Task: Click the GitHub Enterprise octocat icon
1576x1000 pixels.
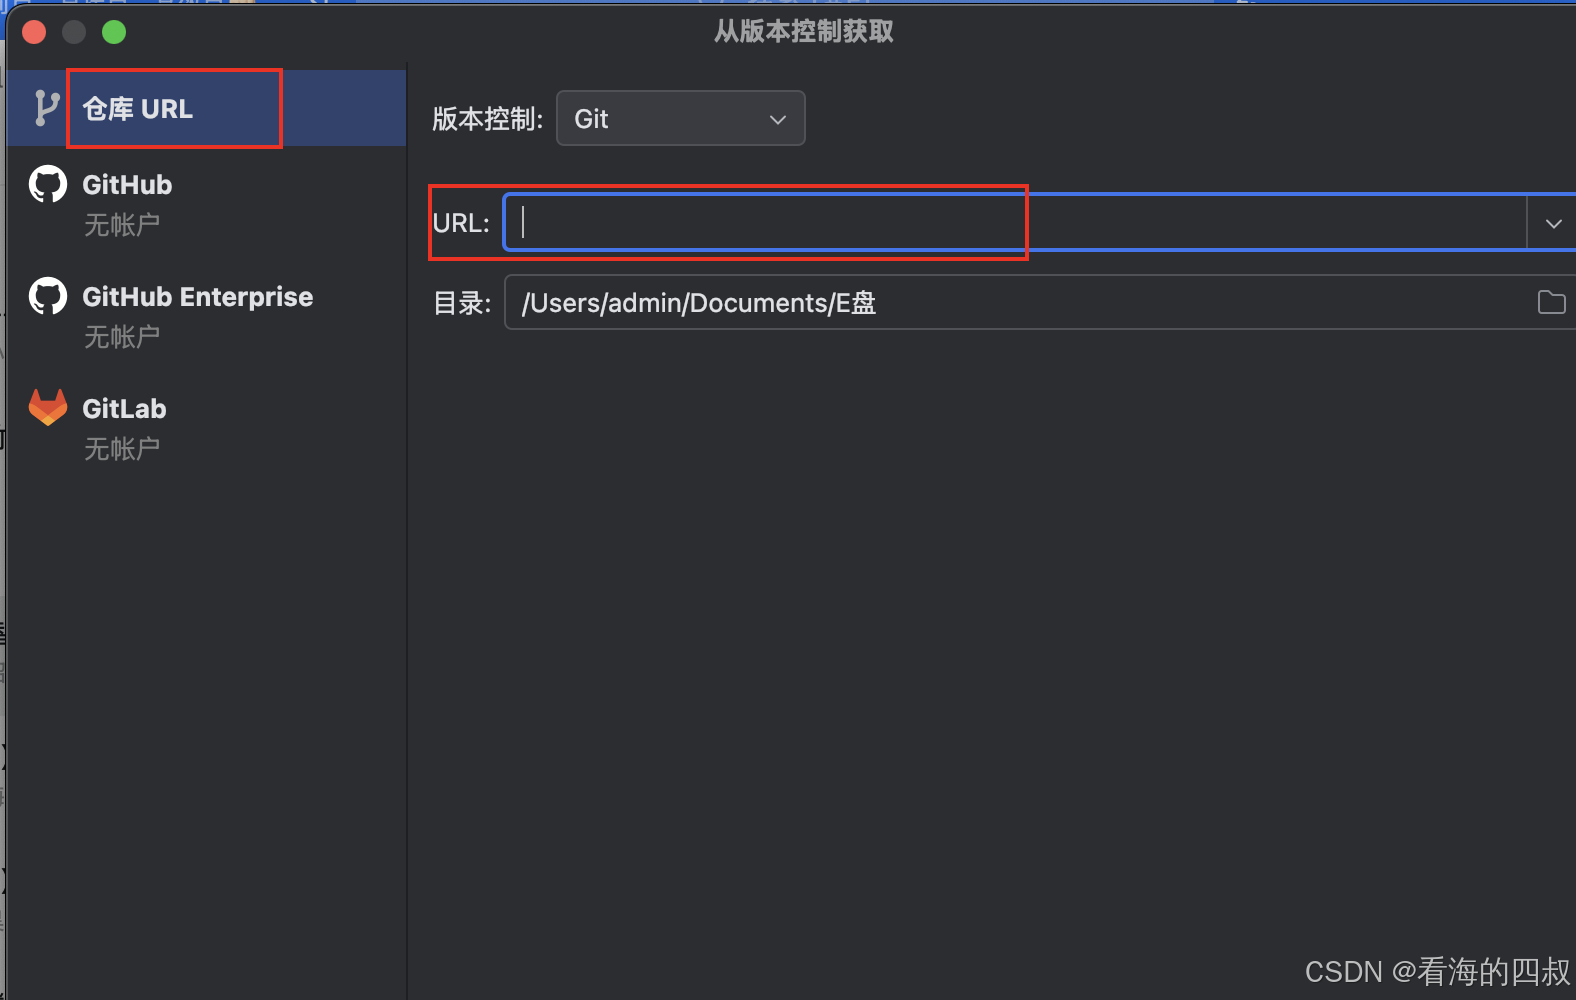Action: point(47,296)
